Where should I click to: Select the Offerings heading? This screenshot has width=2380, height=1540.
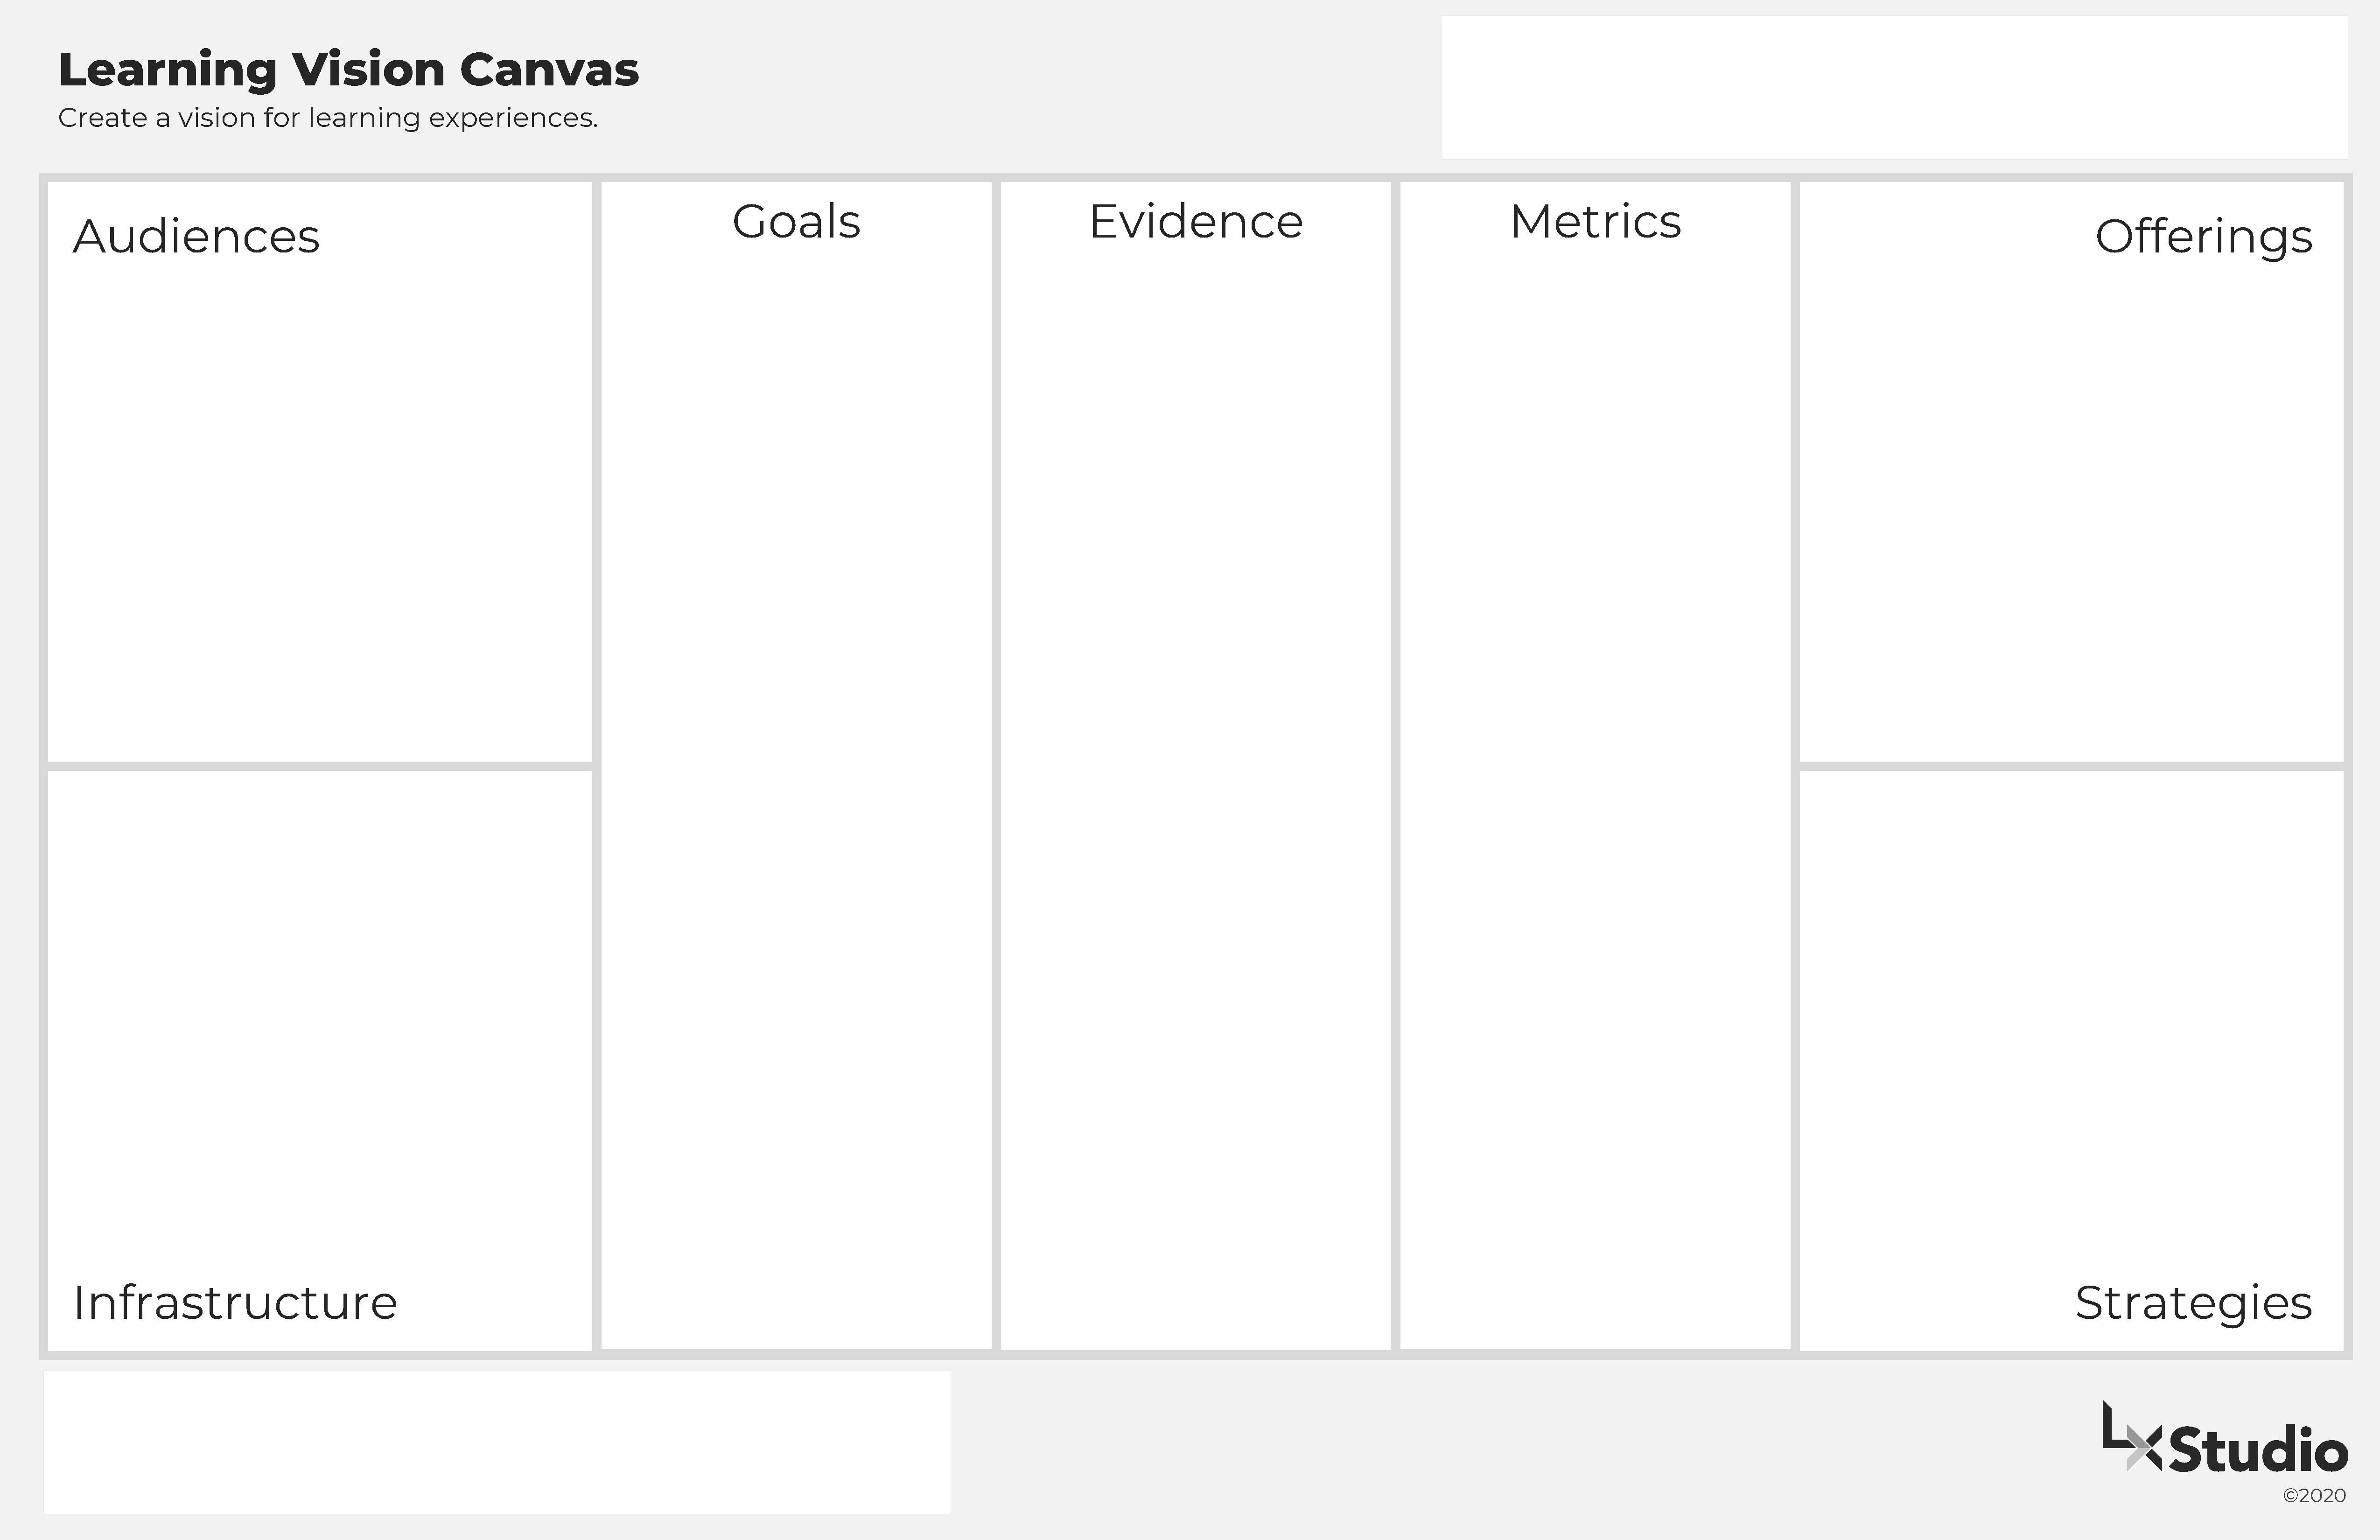tap(2204, 238)
